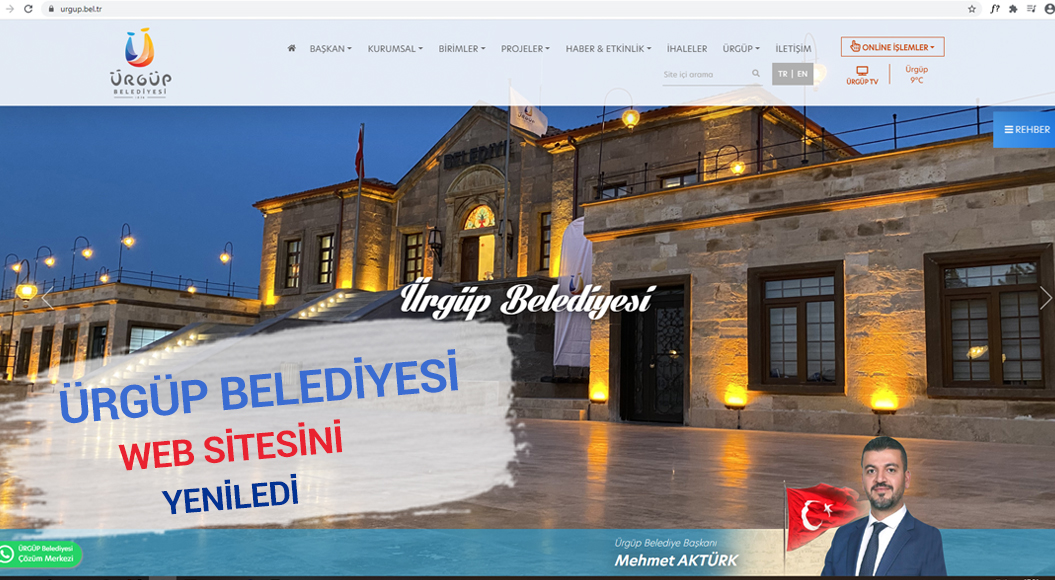The width and height of the screenshot is (1055, 580).
Task: Click the Site içi arama search field
Action: point(705,75)
